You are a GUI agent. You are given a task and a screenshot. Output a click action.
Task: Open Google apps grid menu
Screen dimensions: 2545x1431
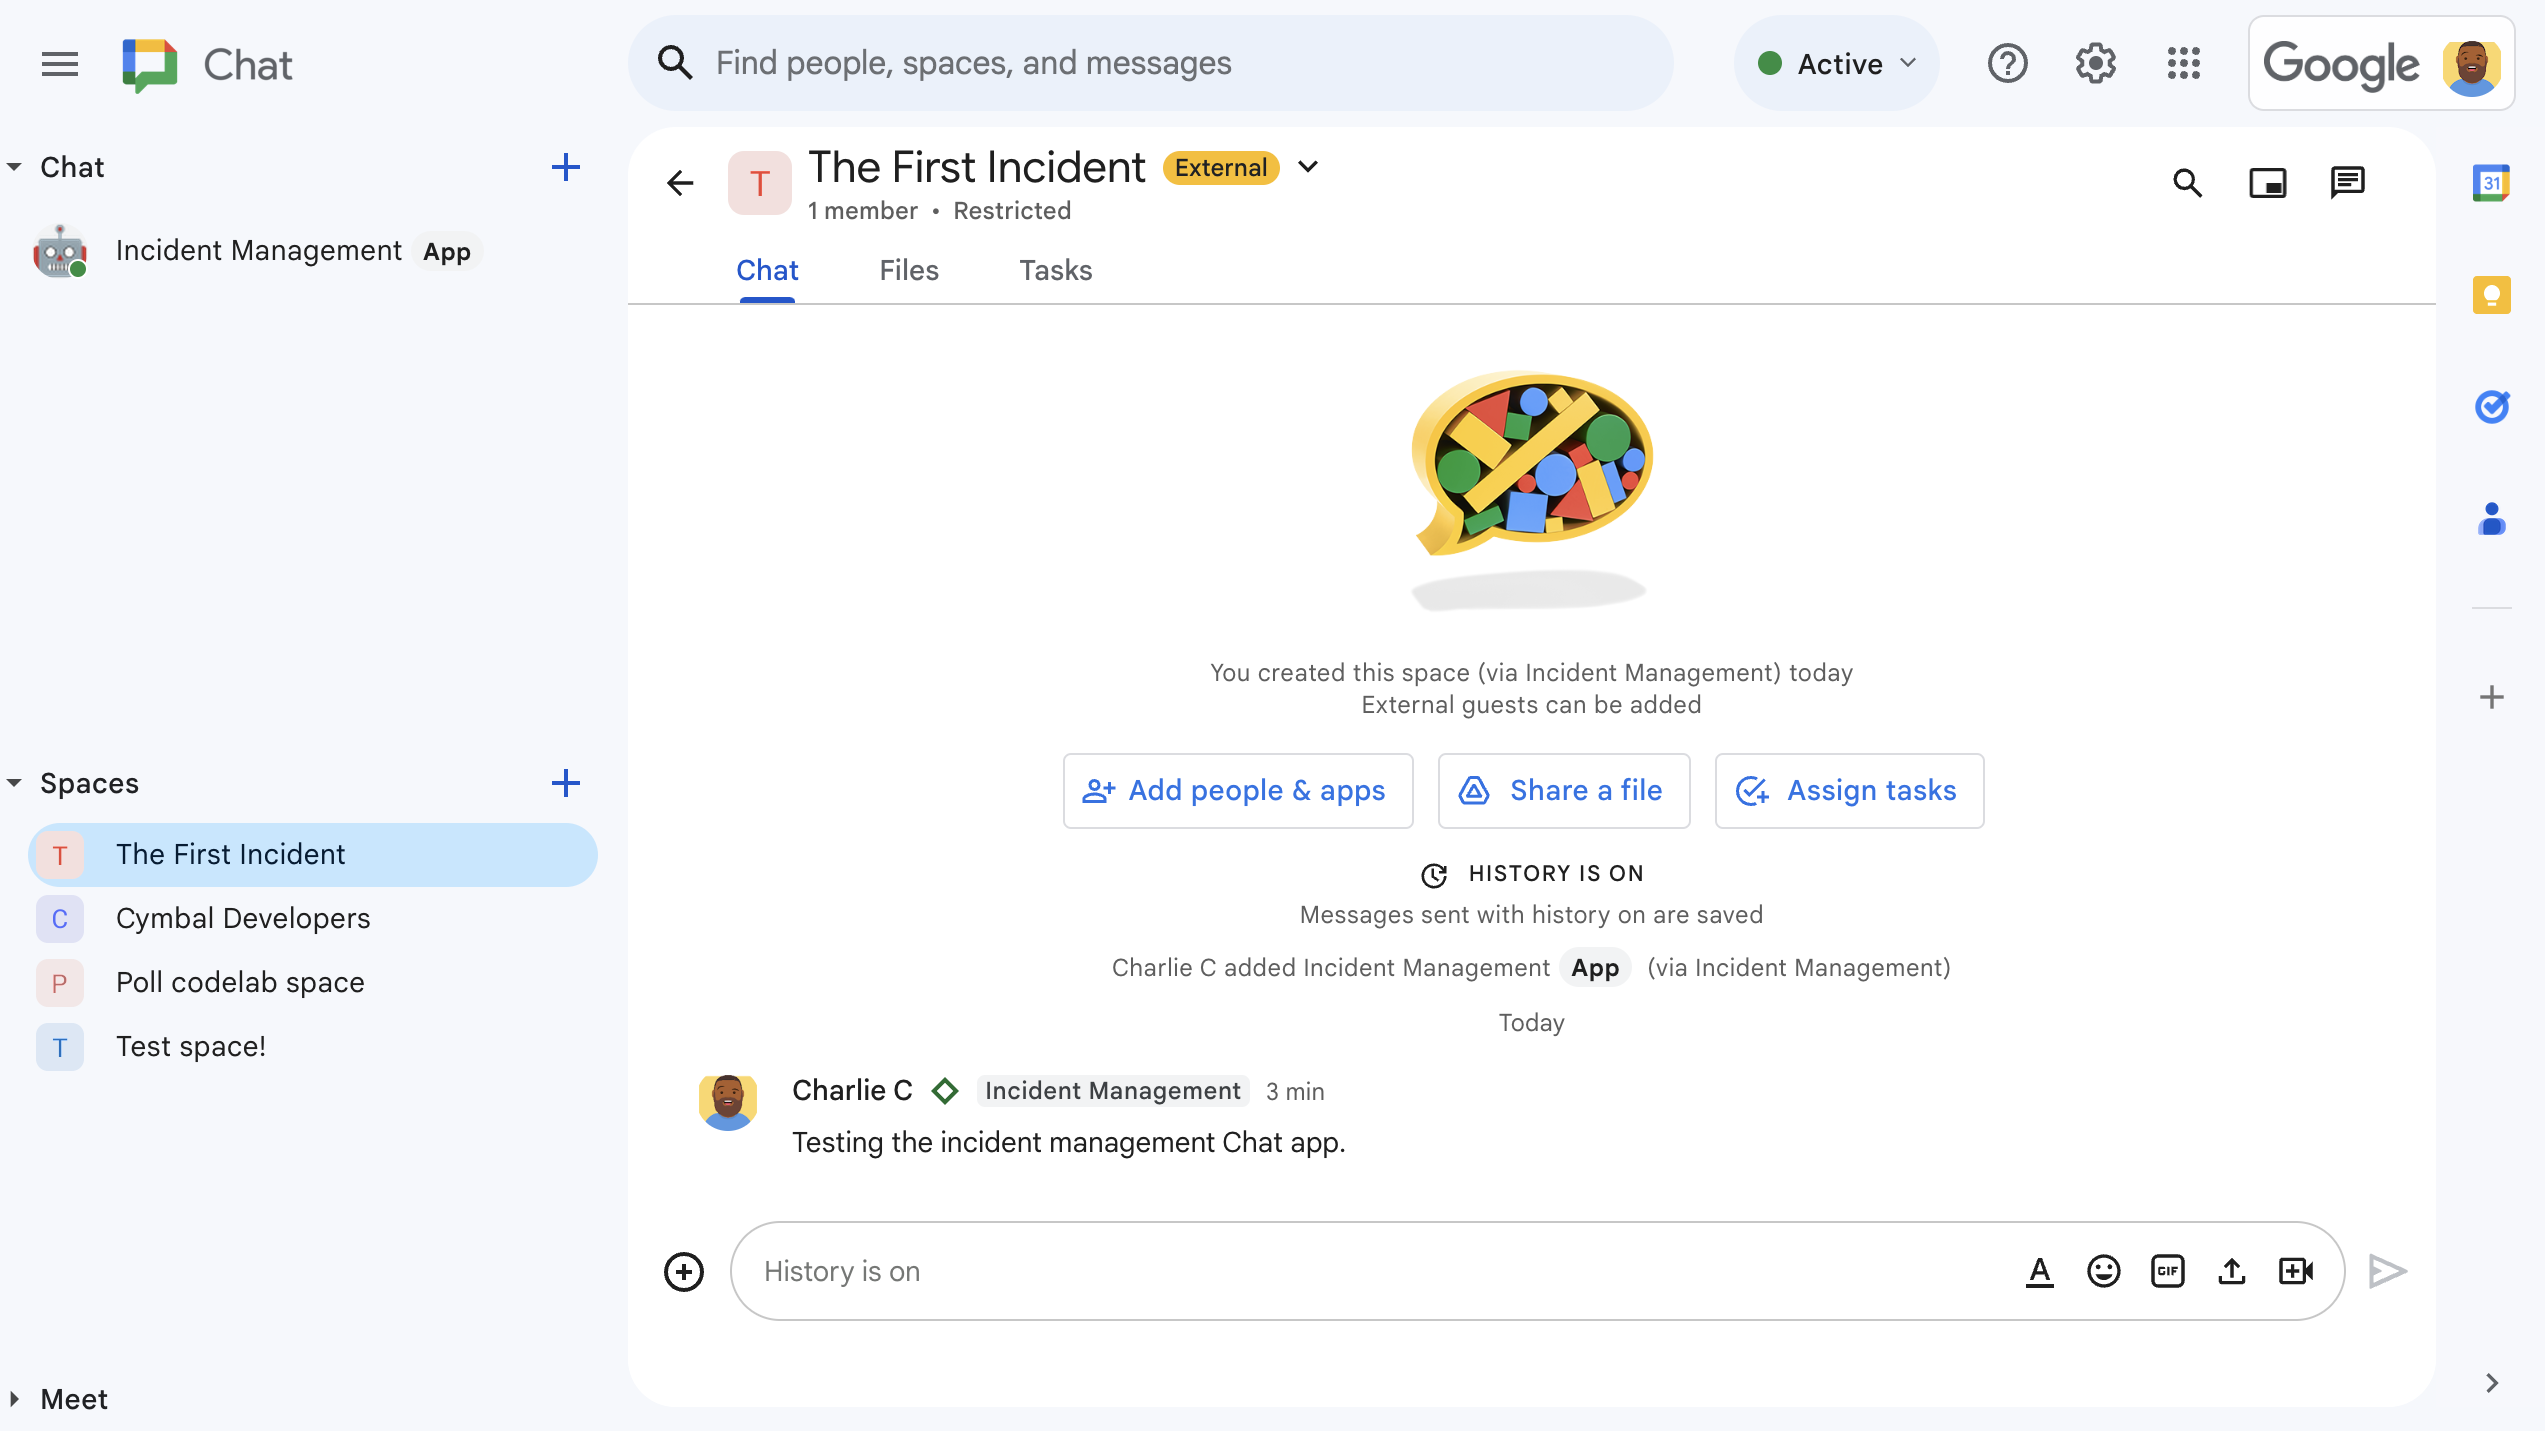(x=2183, y=63)
